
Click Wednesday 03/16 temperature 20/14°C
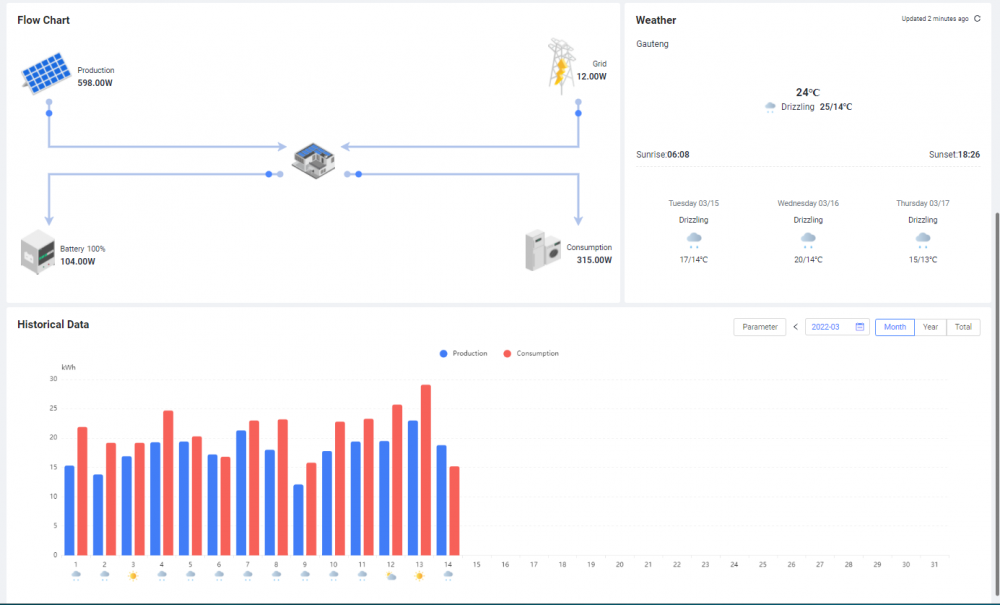[x=808, y=259]
